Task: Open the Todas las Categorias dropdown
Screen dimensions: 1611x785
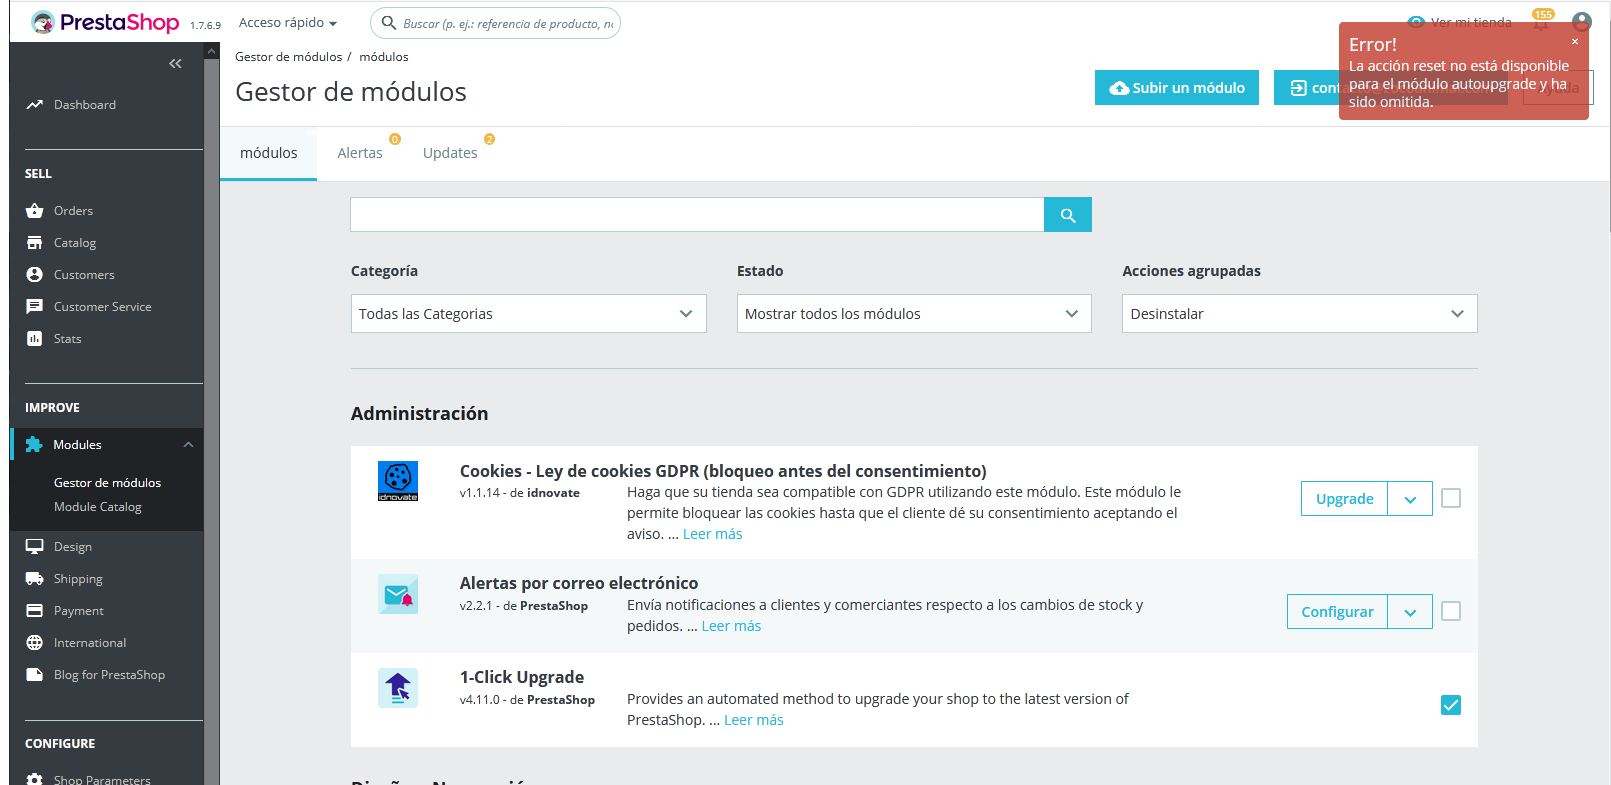Action: [x=528, y=313]
